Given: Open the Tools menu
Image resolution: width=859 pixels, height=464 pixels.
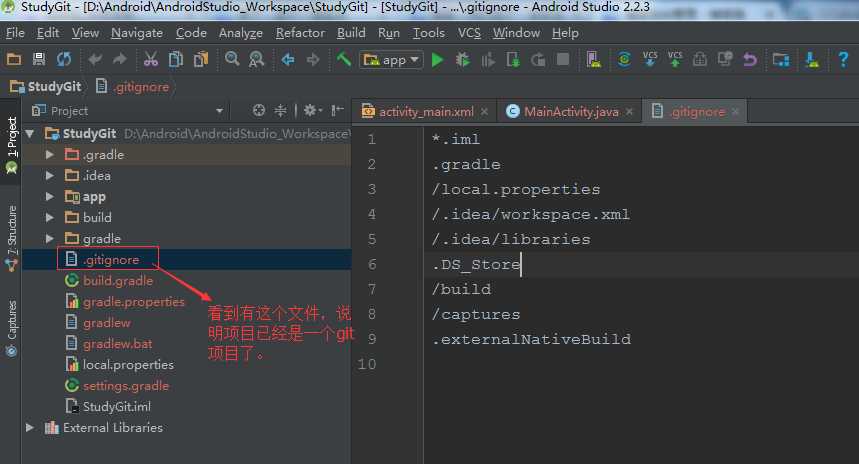Looking at the screenshot, I should tap(428, 33).
